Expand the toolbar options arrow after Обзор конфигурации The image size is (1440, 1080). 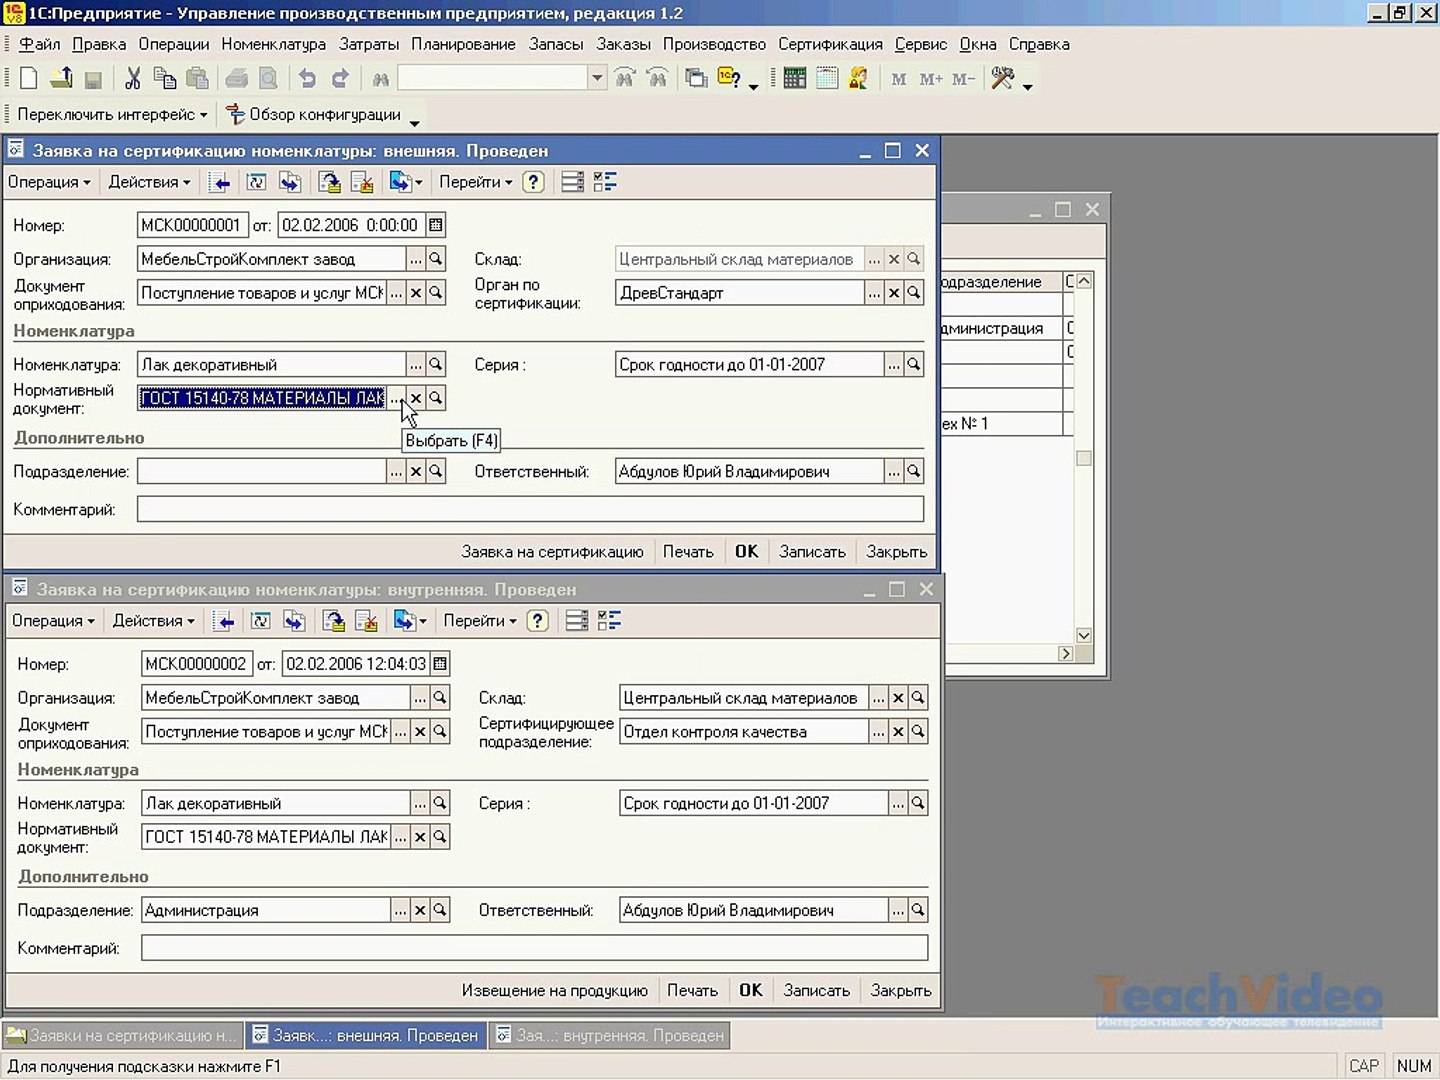(414, 121)
